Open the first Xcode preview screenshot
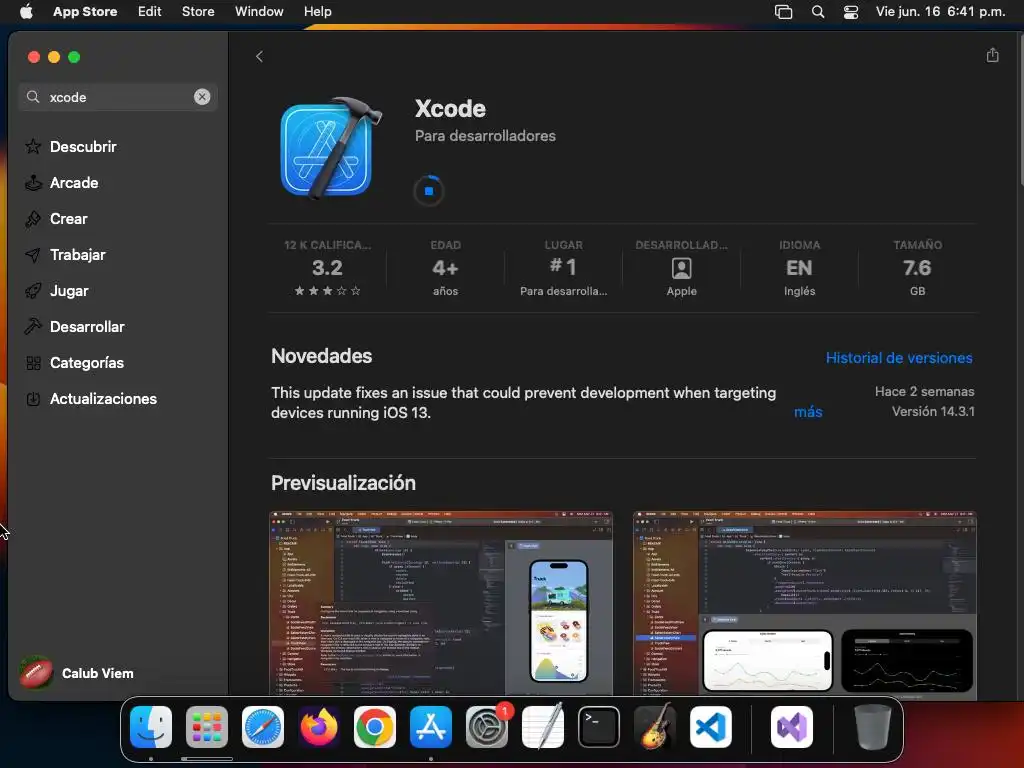1024x768 pixels. [441, 603]
